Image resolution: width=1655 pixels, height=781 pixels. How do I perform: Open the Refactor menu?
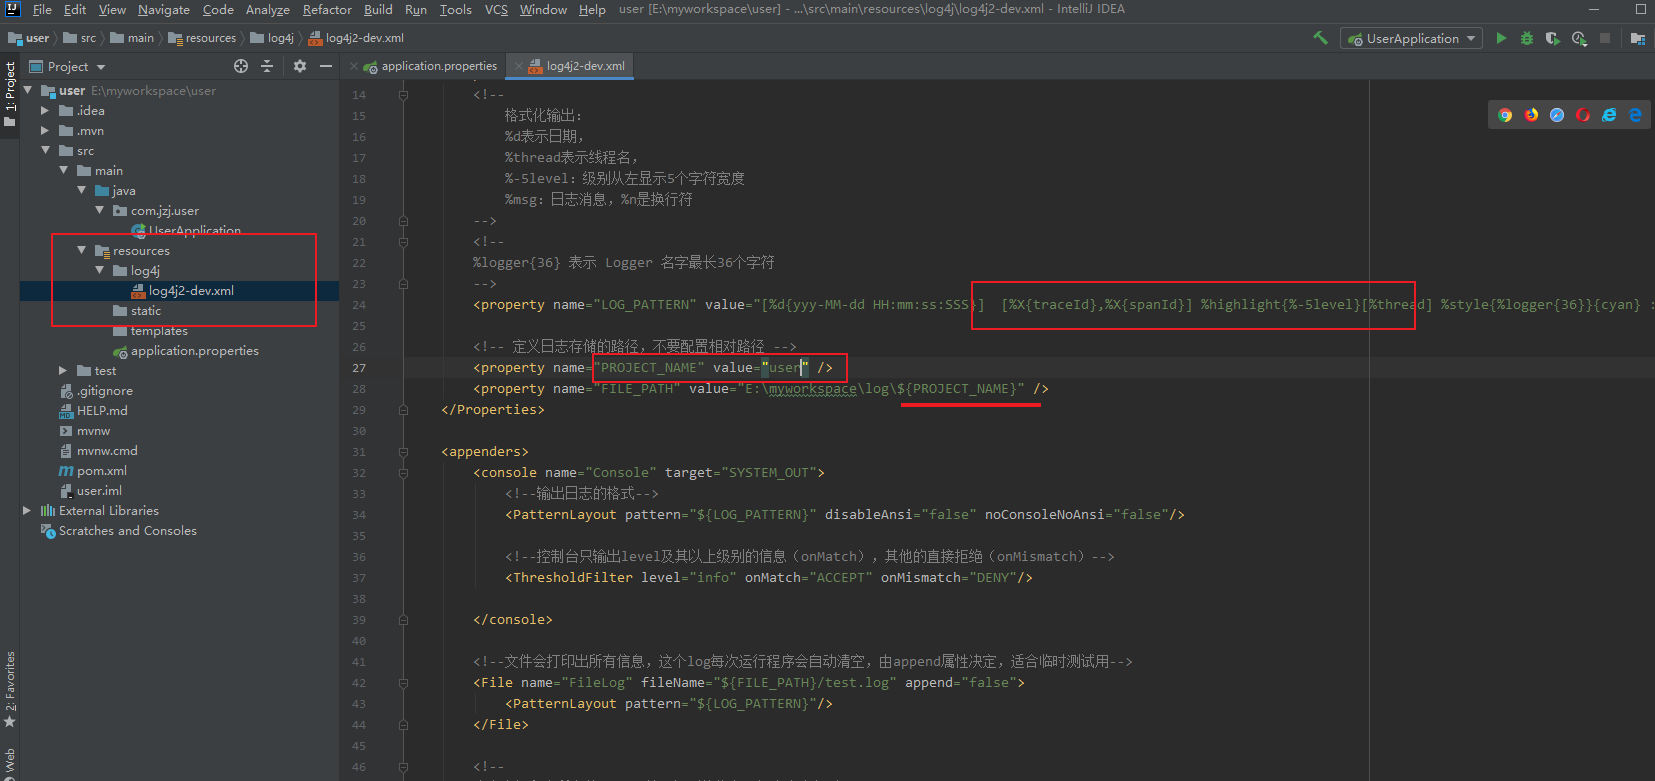327,9
